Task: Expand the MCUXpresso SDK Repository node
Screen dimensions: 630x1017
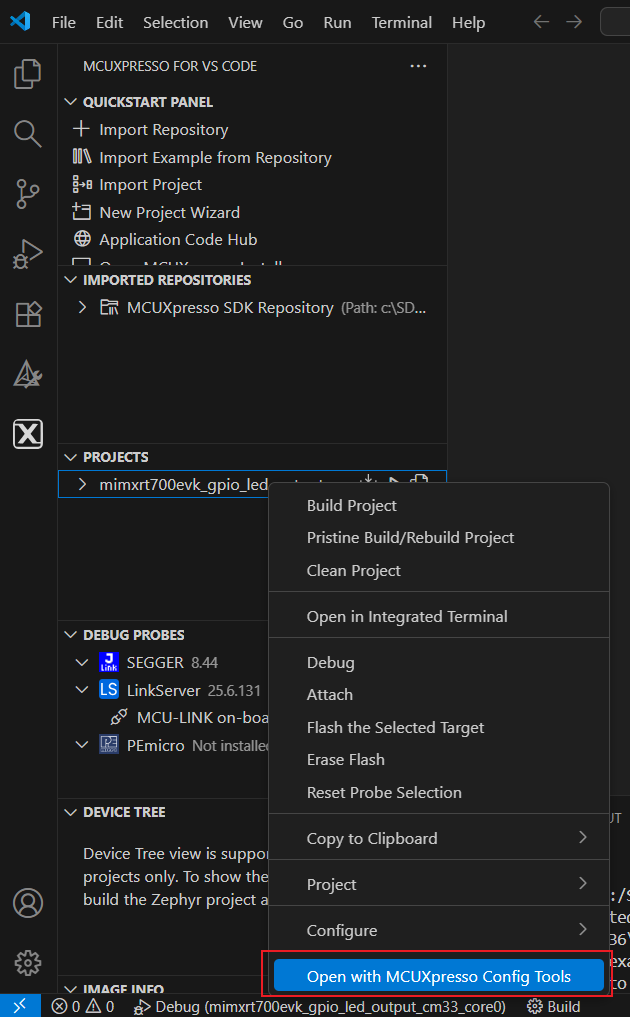Action: click(x=83, y=307)
